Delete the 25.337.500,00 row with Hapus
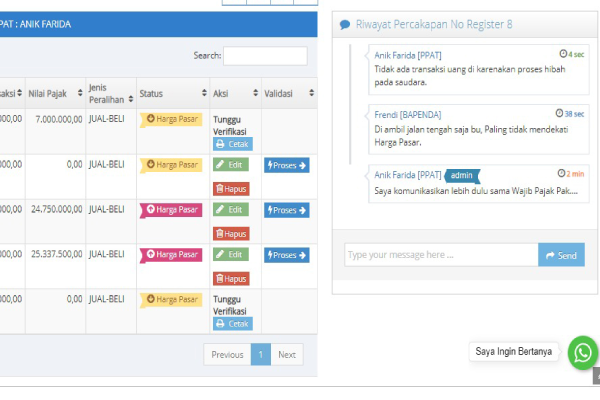 pos(230,278)
